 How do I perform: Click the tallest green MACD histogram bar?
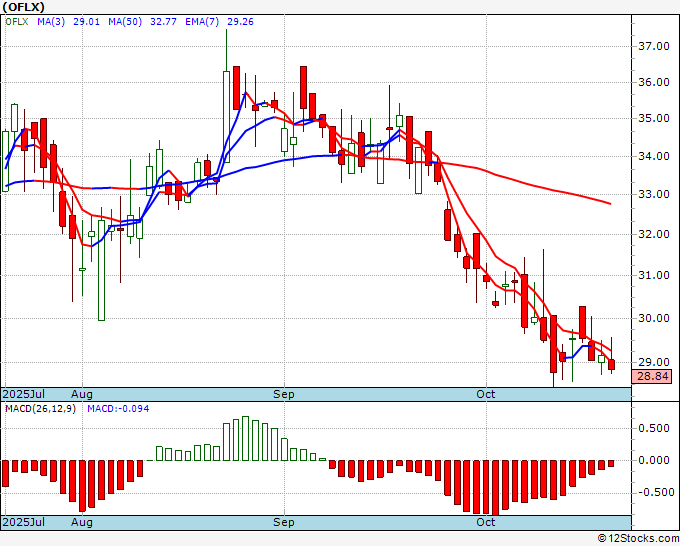click(246, 439)
